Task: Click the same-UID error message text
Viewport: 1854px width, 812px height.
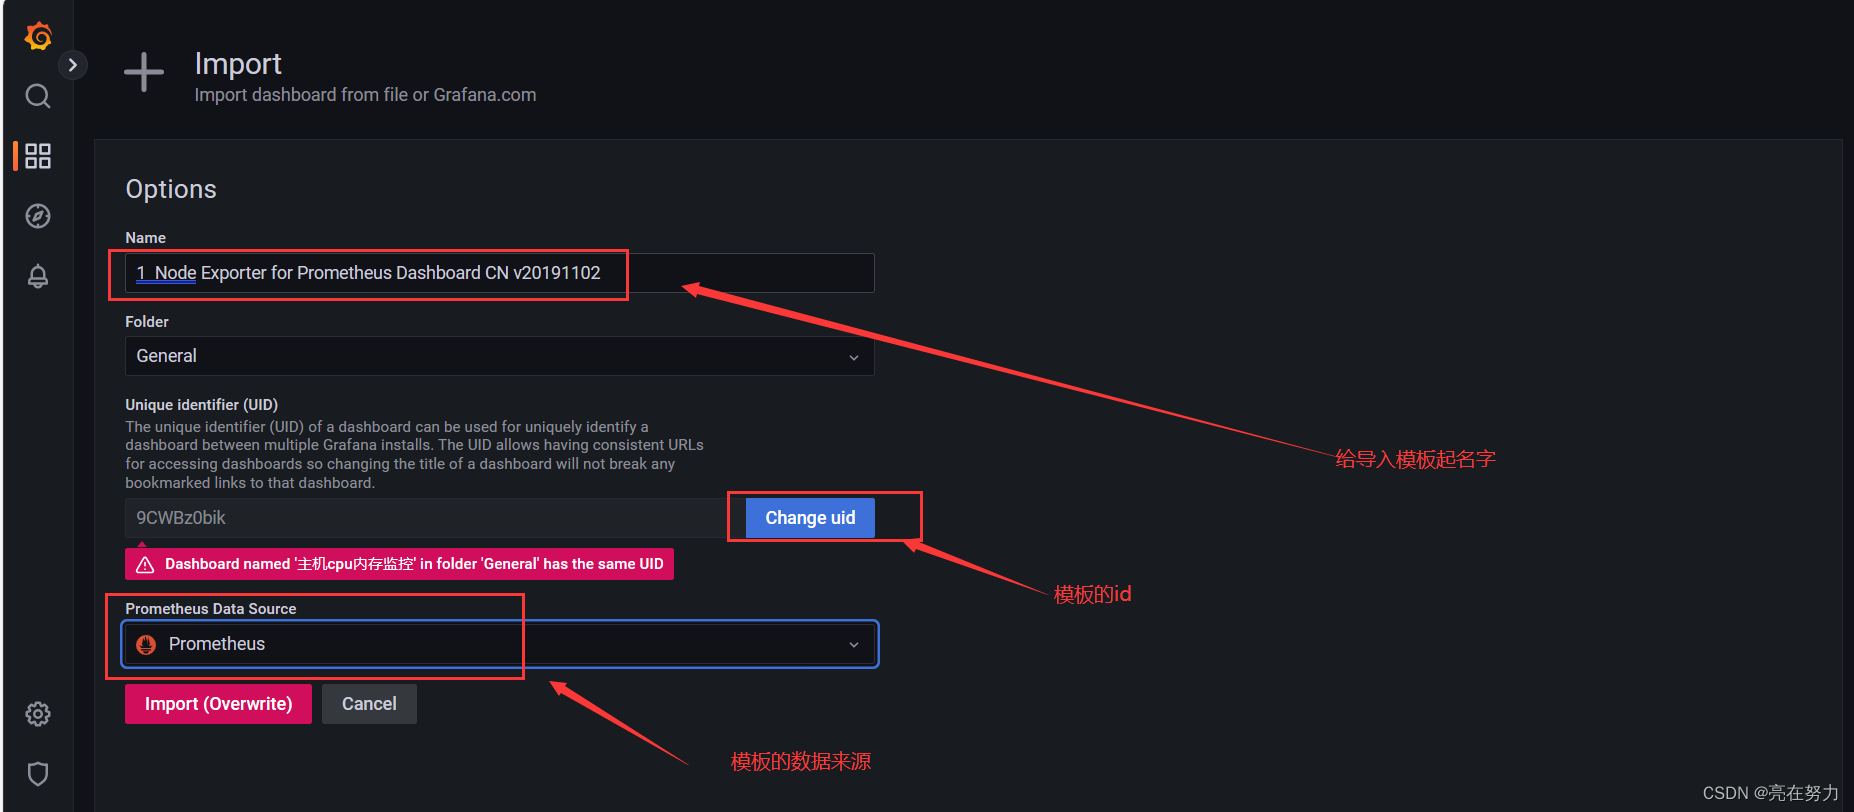Action: pyautogui.click(x=414, y=564)
